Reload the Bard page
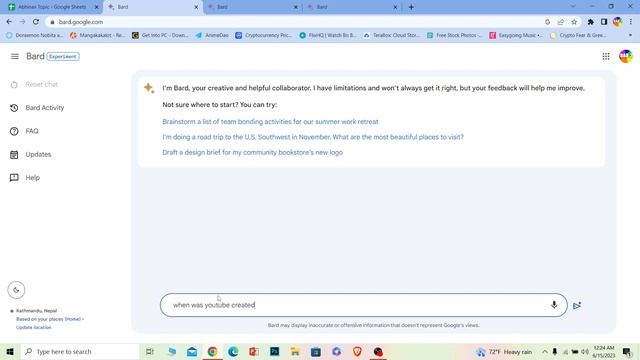 (x=36, y=22)
